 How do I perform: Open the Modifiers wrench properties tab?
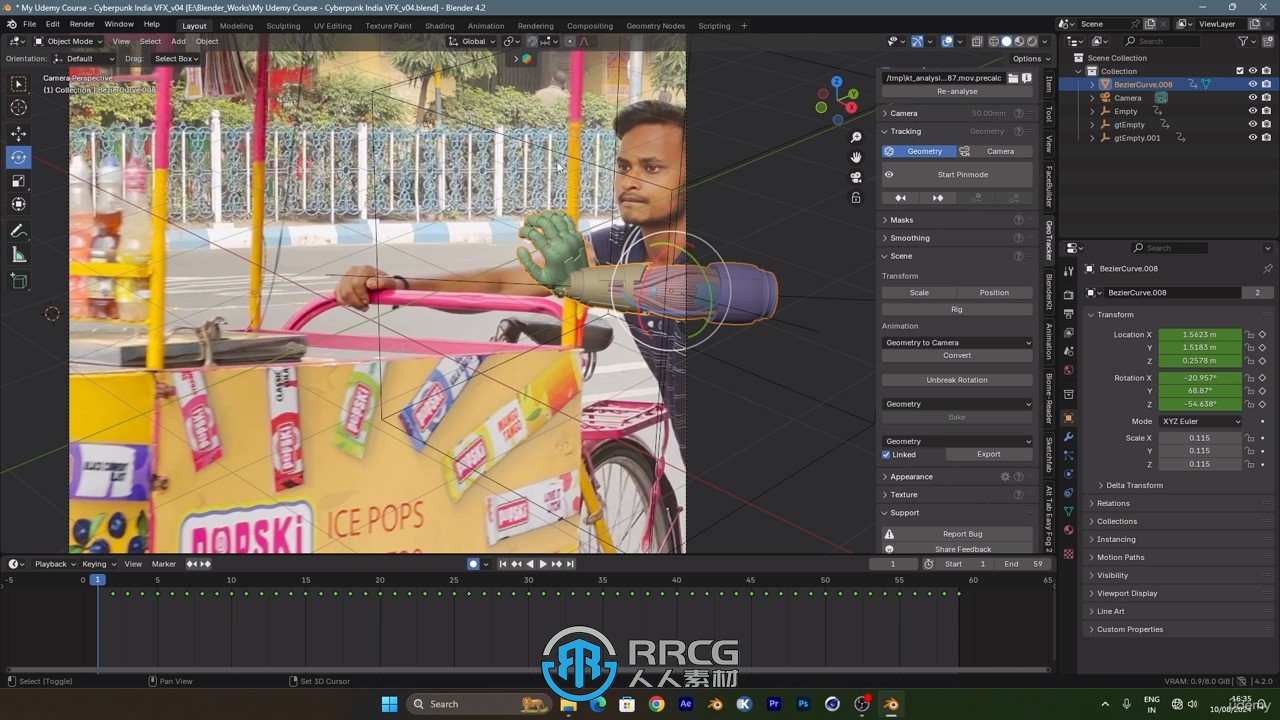pos(1068,437)
